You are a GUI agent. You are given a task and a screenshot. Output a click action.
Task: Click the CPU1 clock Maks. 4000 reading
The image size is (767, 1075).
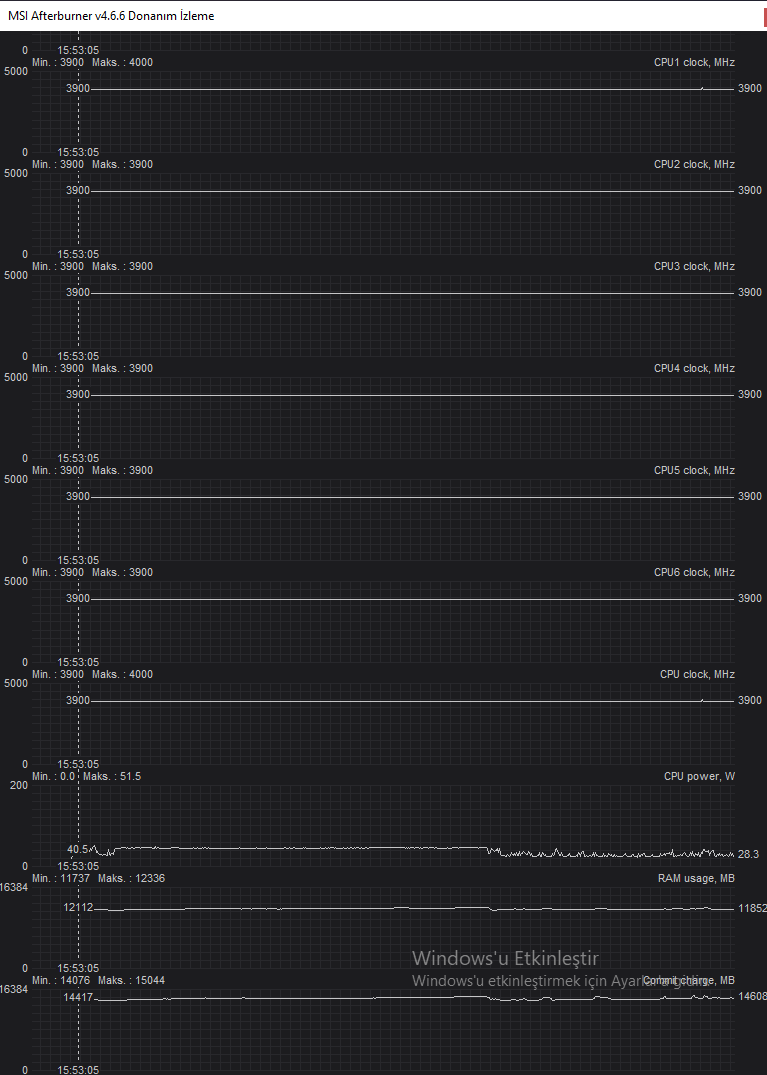point(122,62)
